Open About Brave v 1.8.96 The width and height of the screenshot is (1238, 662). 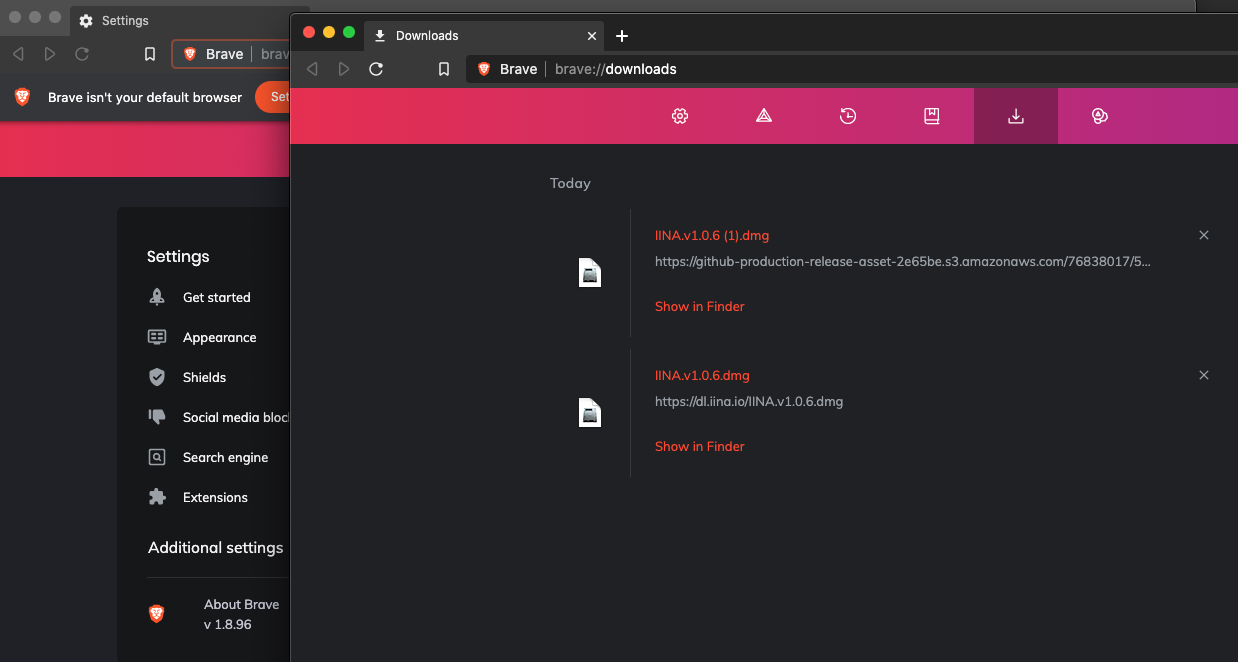point(241,614)
